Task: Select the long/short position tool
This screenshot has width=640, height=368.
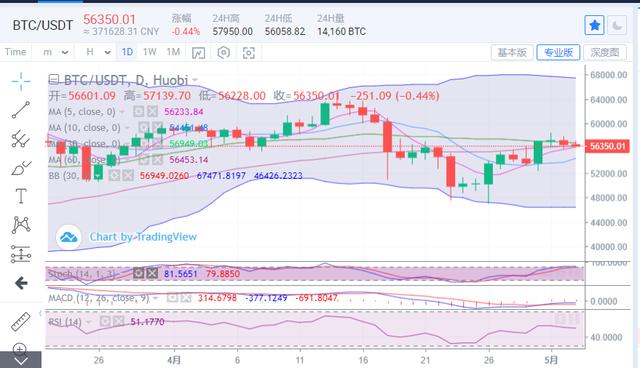Action: click(21, 254)
